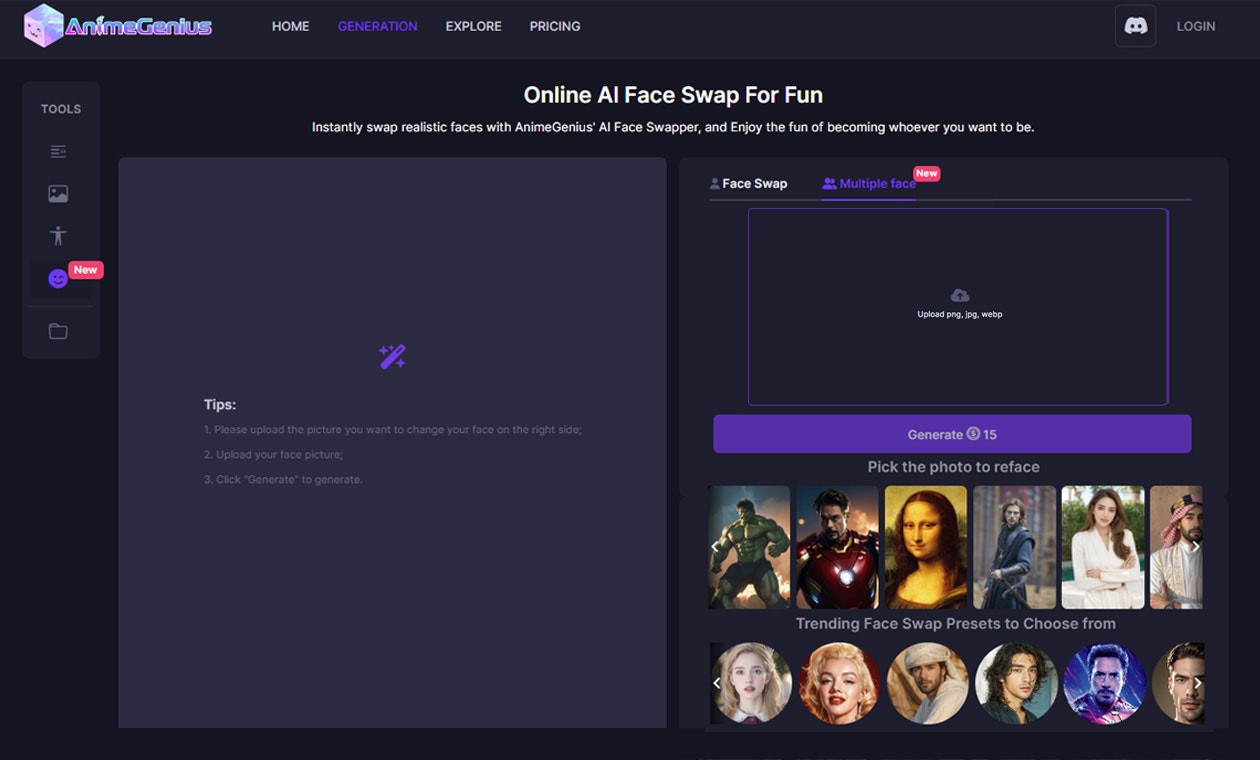This screenshot has height=760, width=1260.
Task: Open the GENERATION menu item
Action: coord(377,26)
